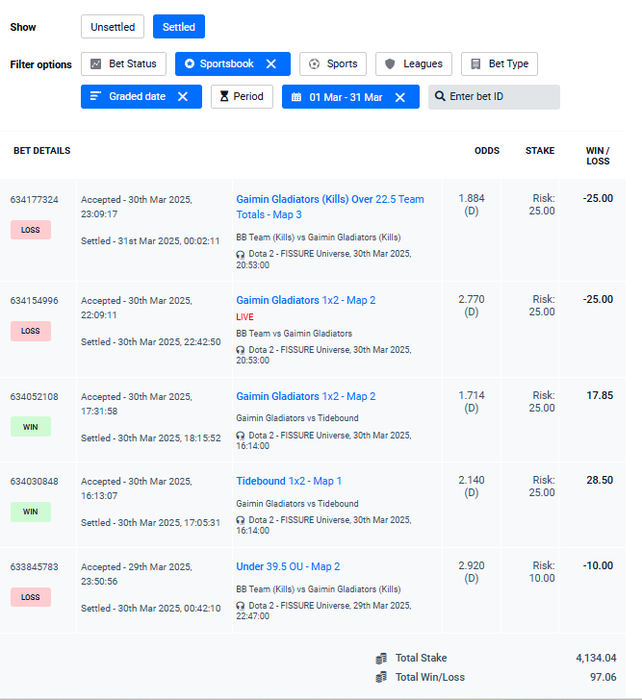Open the Leagues filter dropdown
Screen dimensions: 642x700
coord(414,64)
